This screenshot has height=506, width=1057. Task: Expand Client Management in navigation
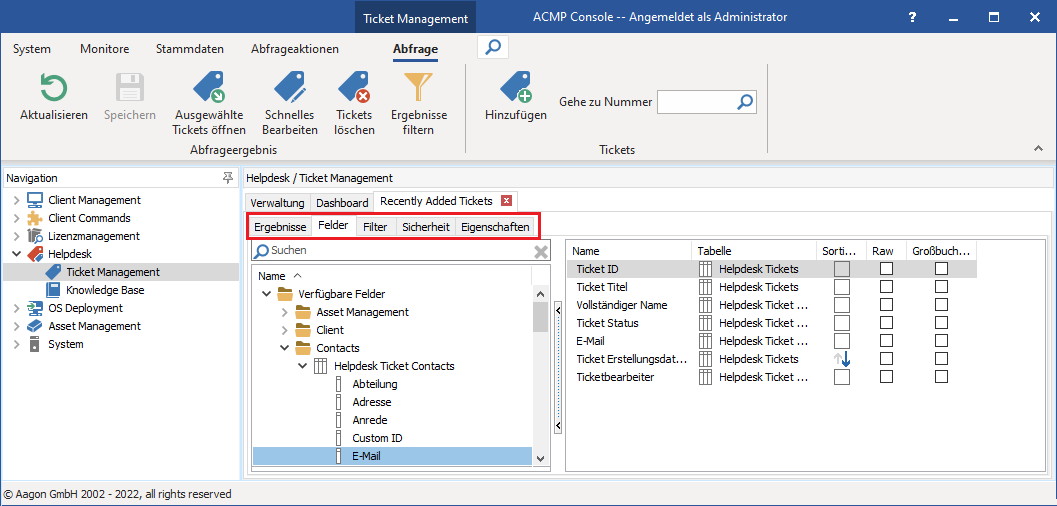pyautogui.click(x=17, y=200)
